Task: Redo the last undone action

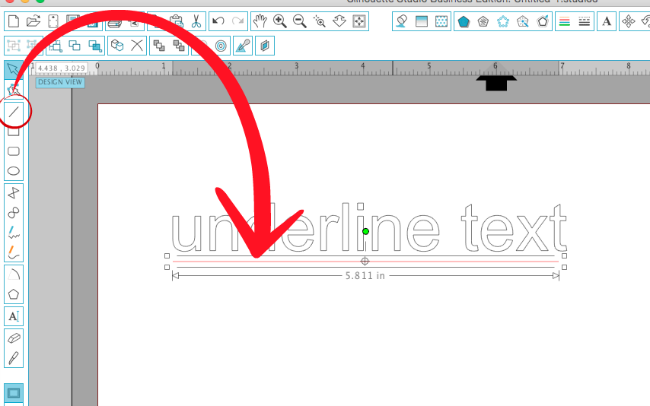Action: click(238, 21)
